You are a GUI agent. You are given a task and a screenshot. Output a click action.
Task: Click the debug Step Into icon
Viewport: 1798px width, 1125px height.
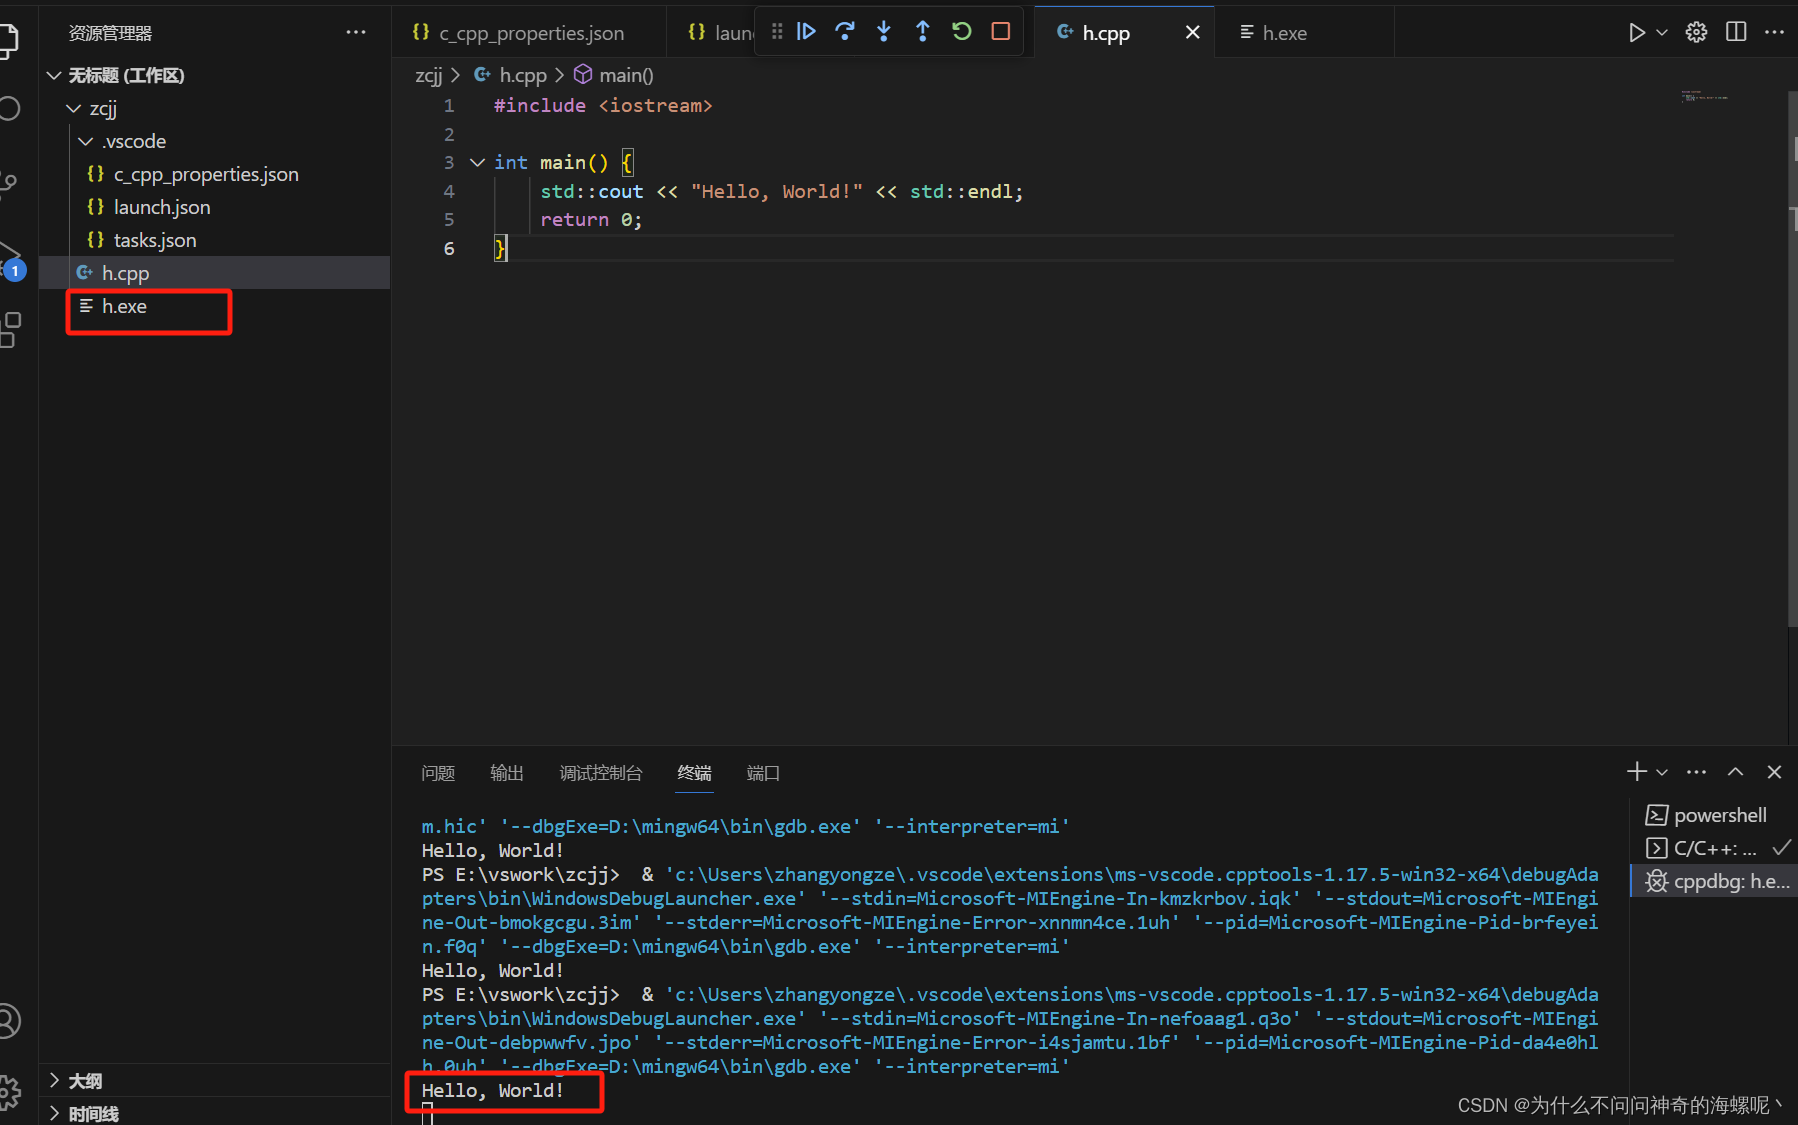[x=884, y=32]
